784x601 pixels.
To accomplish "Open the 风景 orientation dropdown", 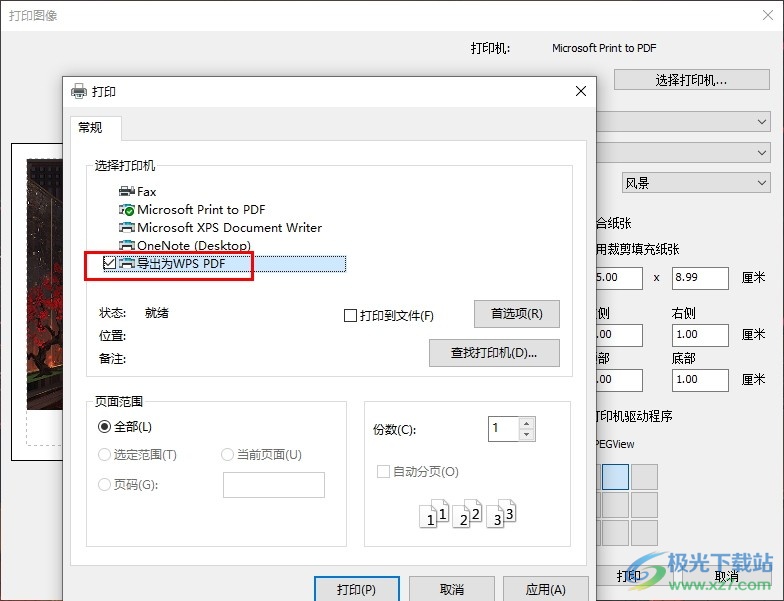I will (x=696, y=183).
